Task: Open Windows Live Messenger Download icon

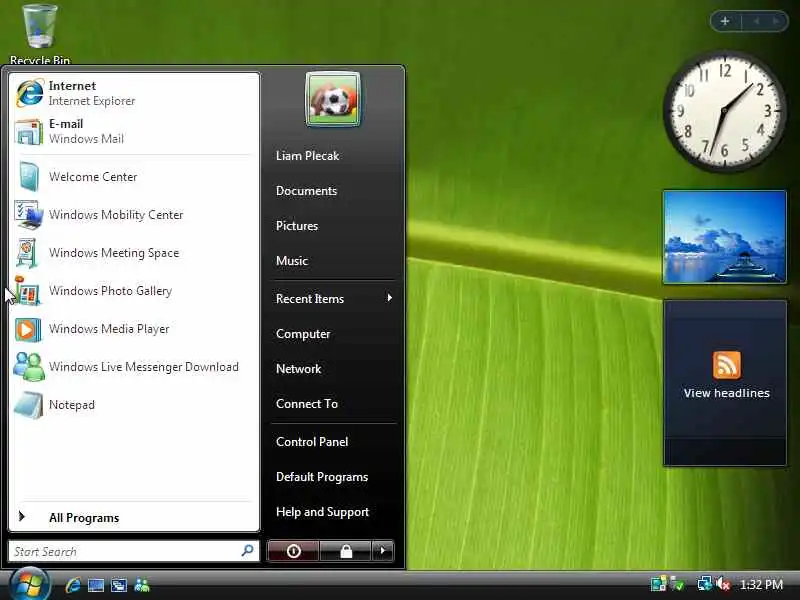Action: click(x=29, y=367)
